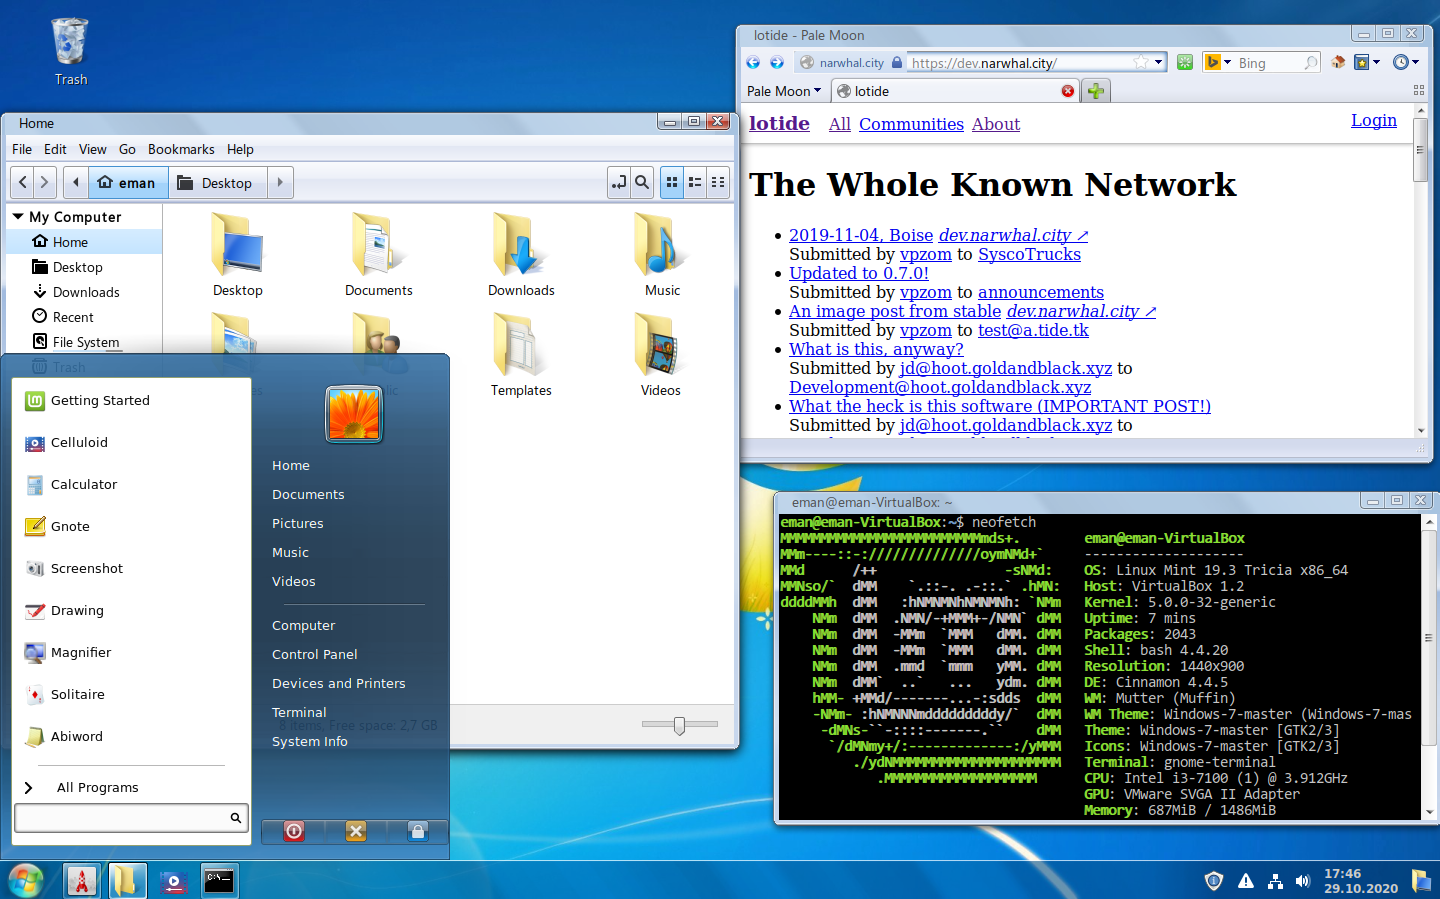Screen dimensions: 1440x899
Task: Open the Bookmarks menu in file manager
Action: tap(181, 149)
